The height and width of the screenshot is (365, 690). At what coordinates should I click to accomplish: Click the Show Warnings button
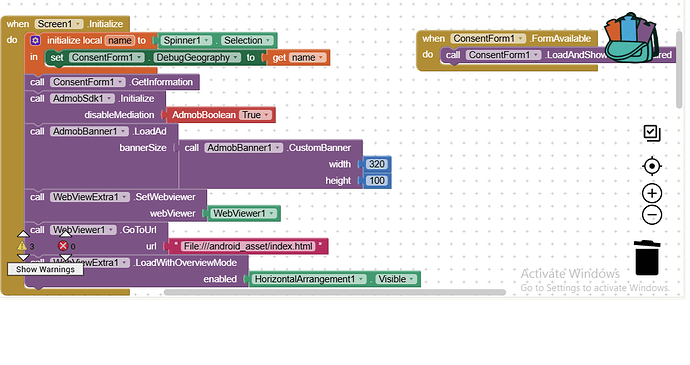pos(45,269)
